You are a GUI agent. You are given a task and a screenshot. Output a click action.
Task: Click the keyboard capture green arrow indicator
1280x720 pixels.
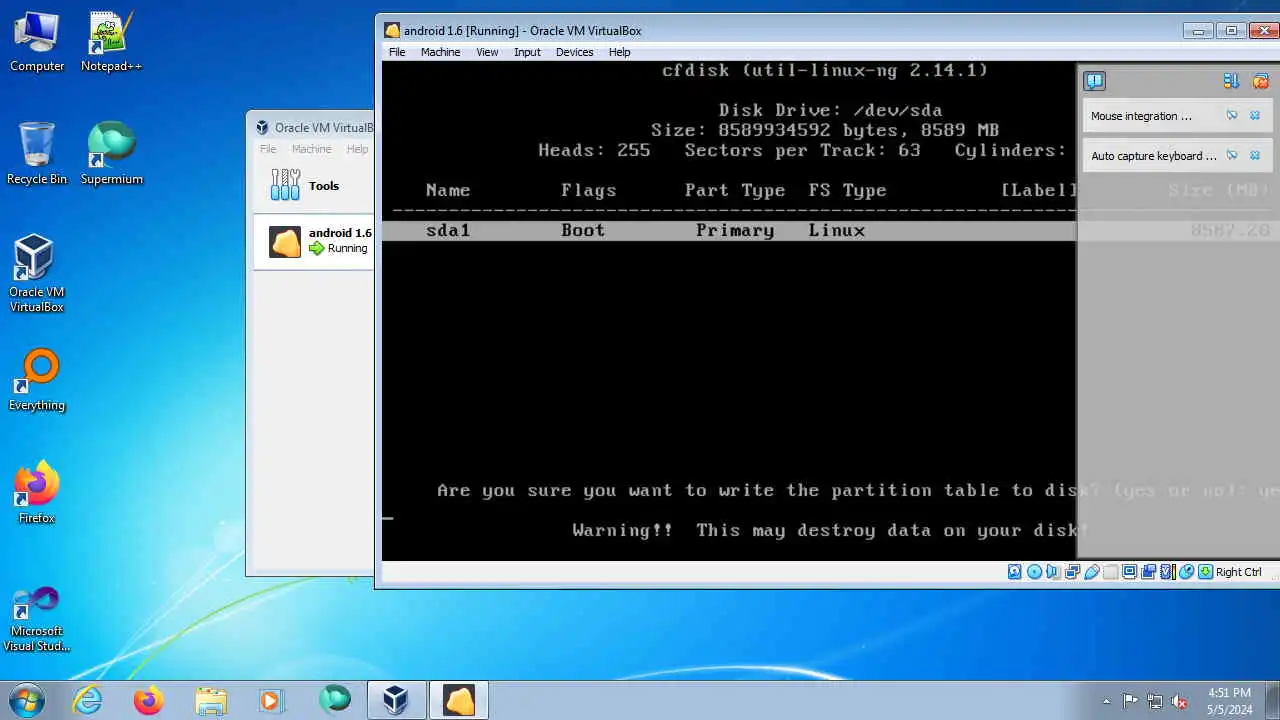[x=1205, y=572]
